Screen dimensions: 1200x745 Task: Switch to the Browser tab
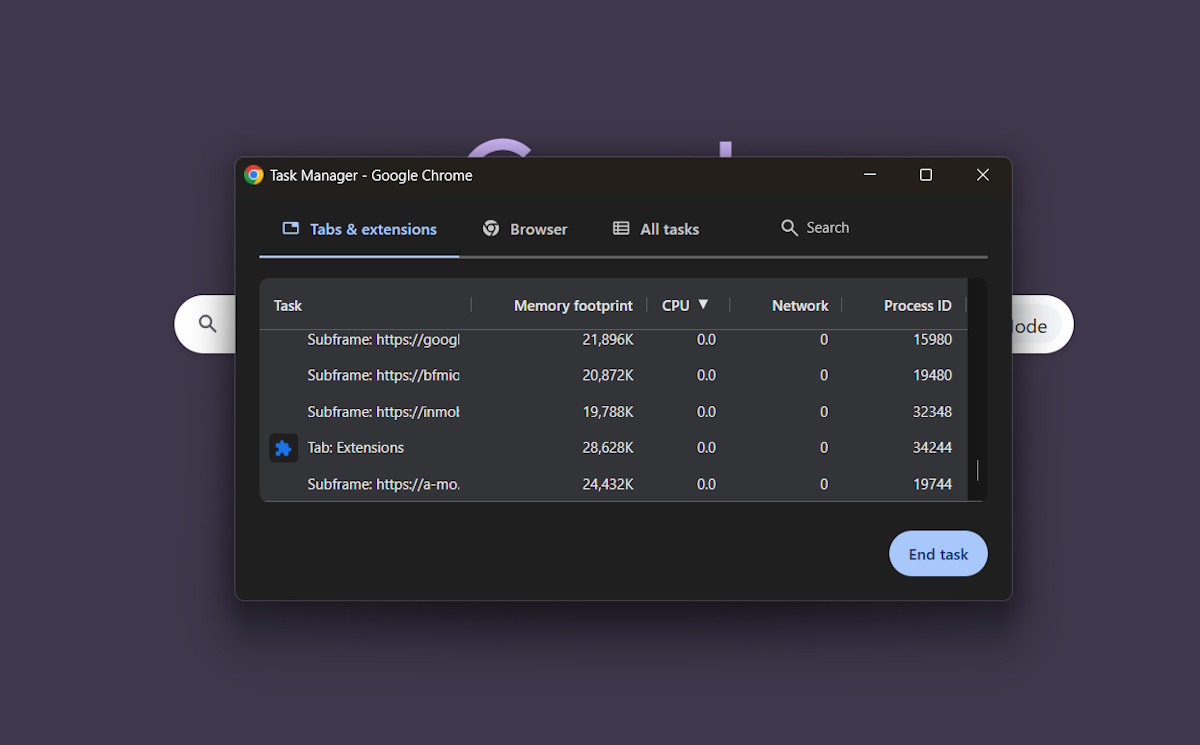click(x=526, y=228)
